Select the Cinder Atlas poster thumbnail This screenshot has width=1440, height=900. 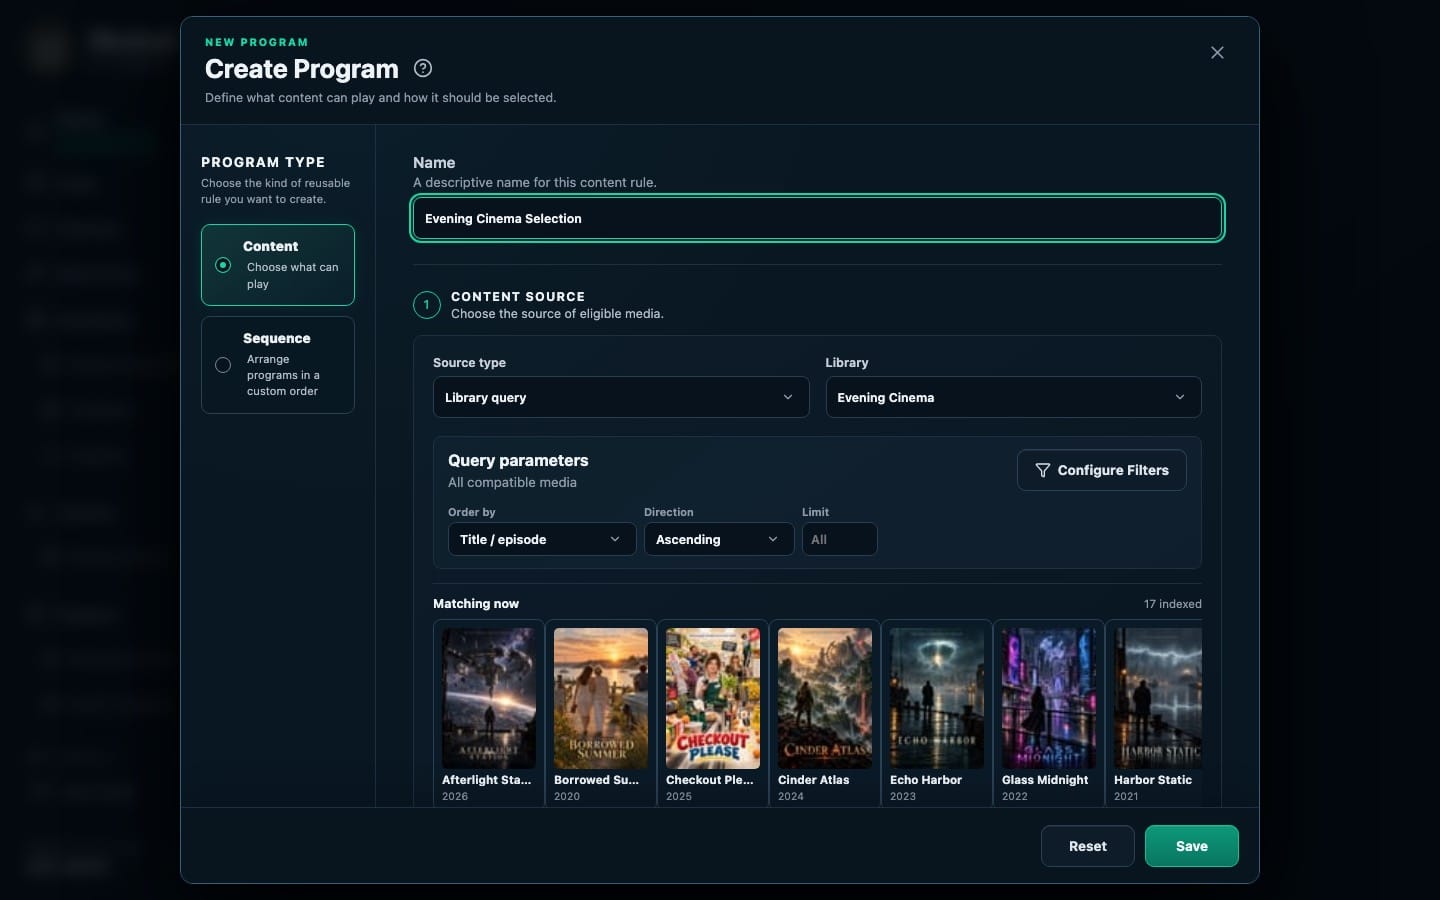point(825,698)
